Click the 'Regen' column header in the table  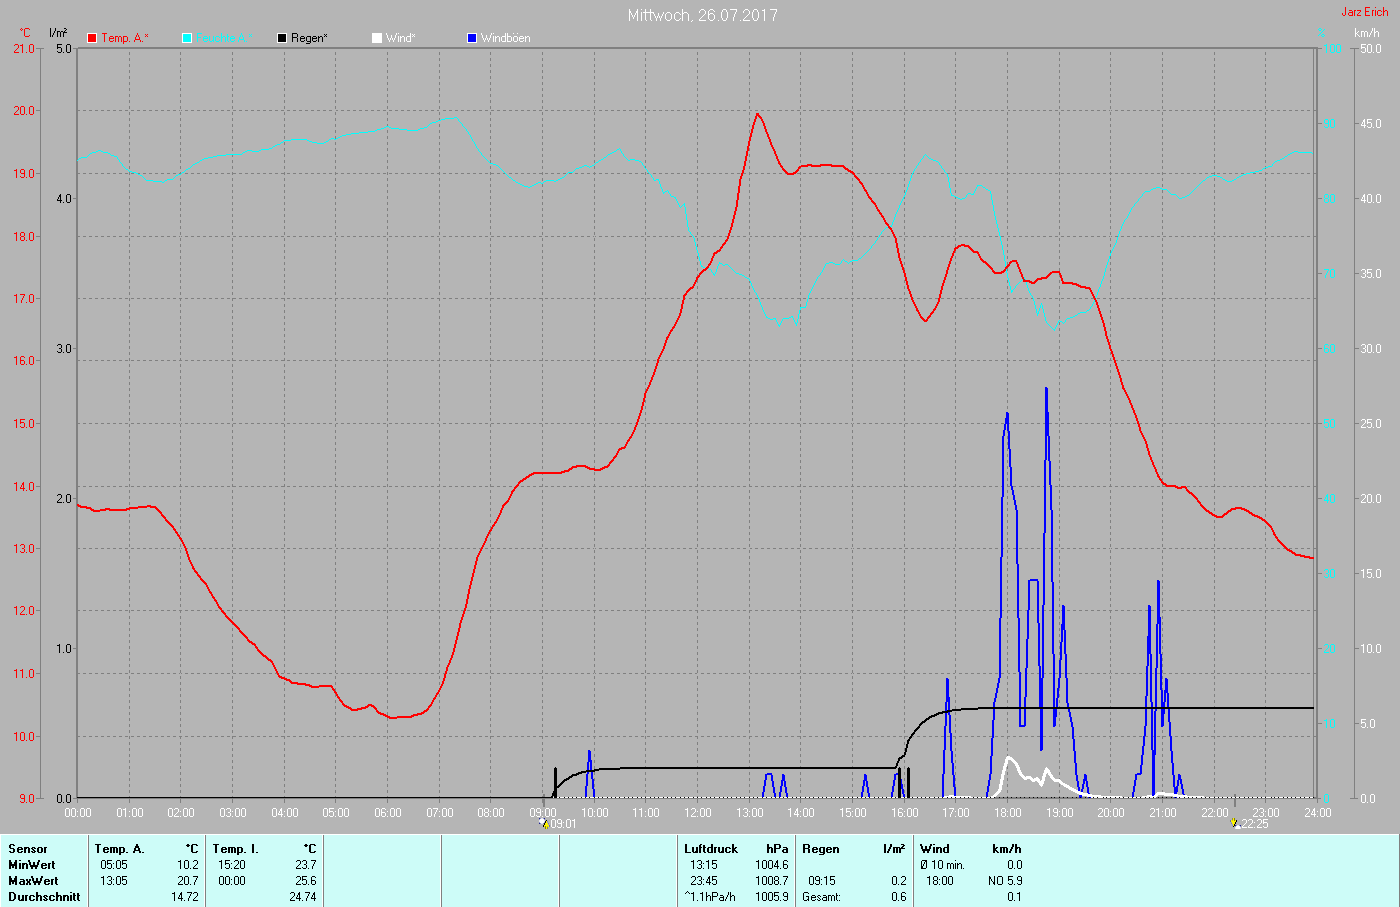coord(821,849)
